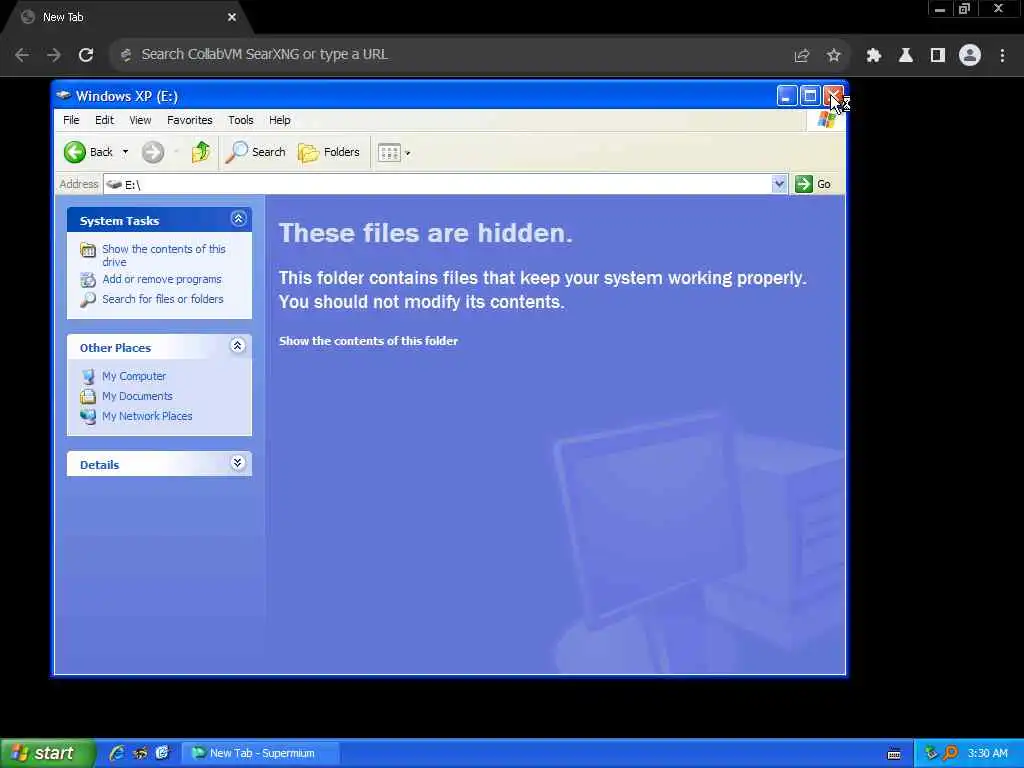Open the Favorites menu
The height and width of the screenshot is (768, 1024).
[189, 120]
